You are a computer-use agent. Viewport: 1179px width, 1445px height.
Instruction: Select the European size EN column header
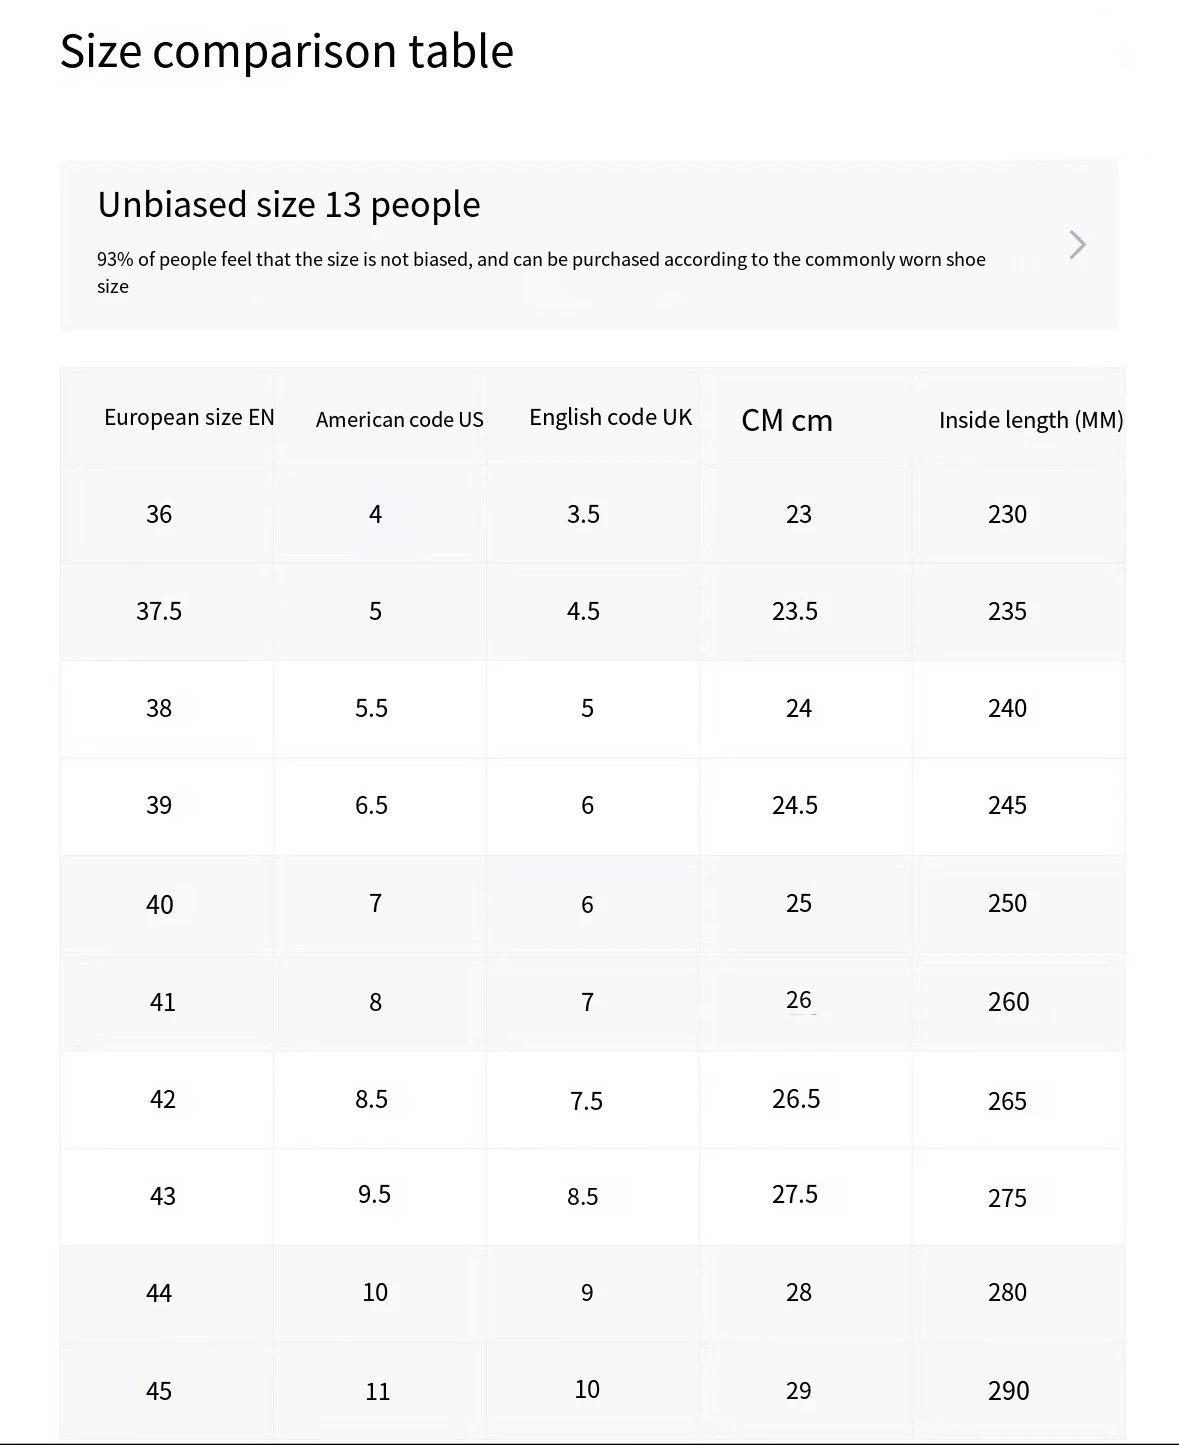click(x=189, y=418)
